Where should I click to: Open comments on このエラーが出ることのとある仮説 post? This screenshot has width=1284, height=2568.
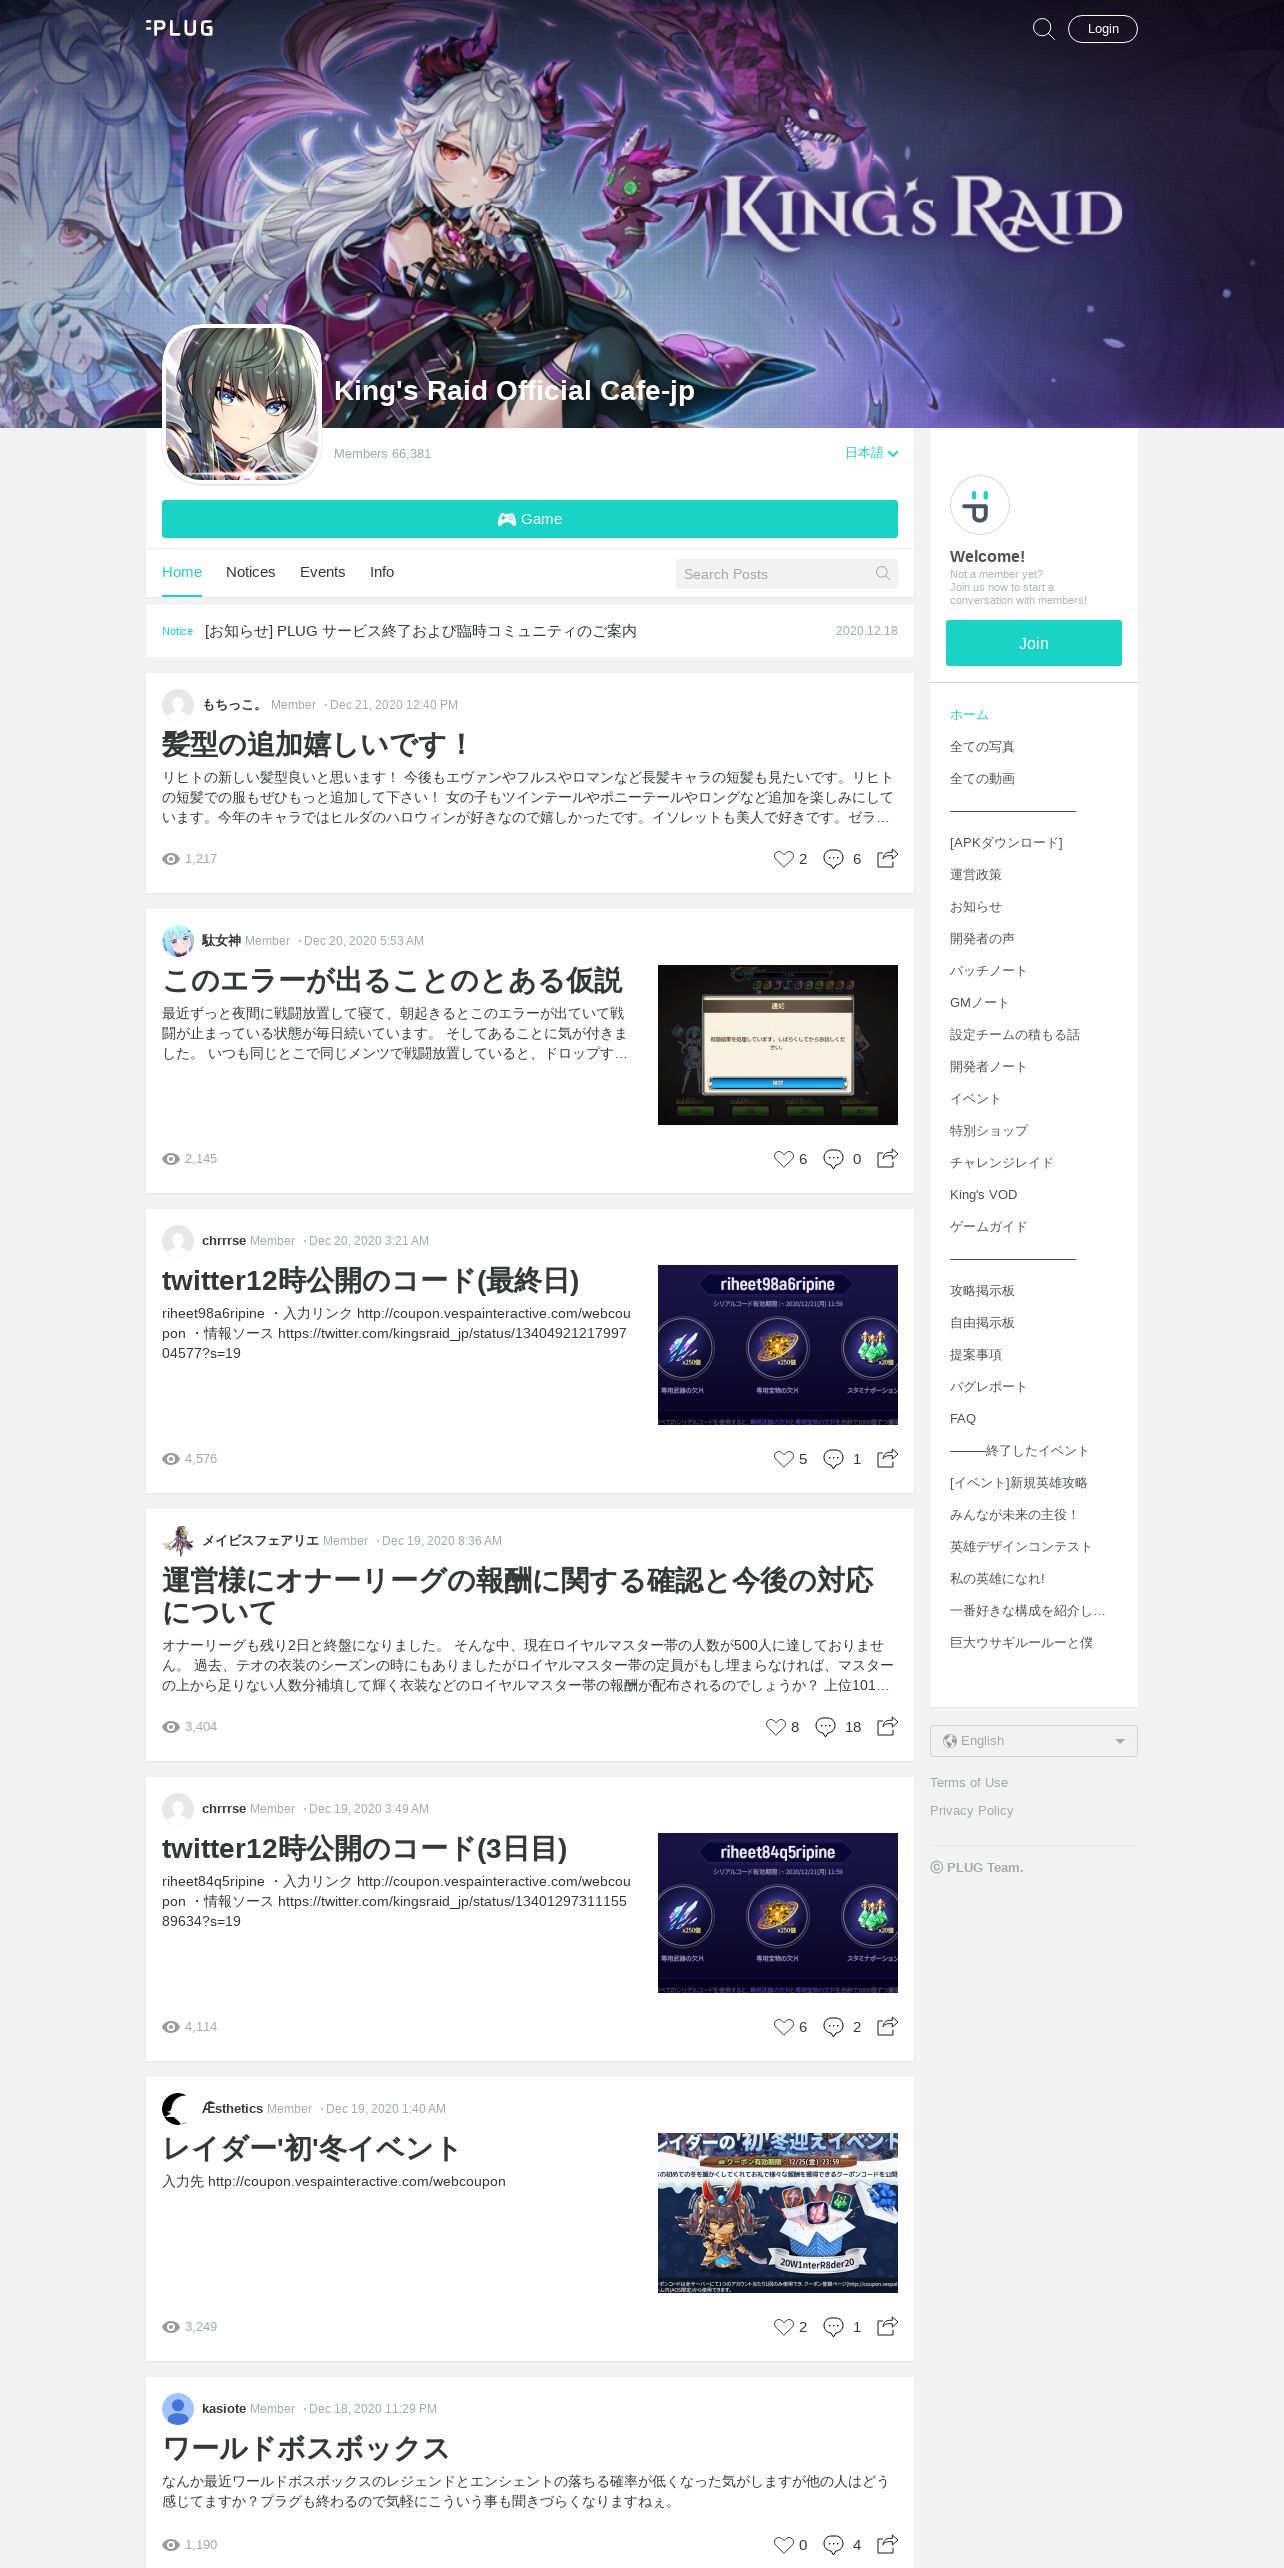833,1159
